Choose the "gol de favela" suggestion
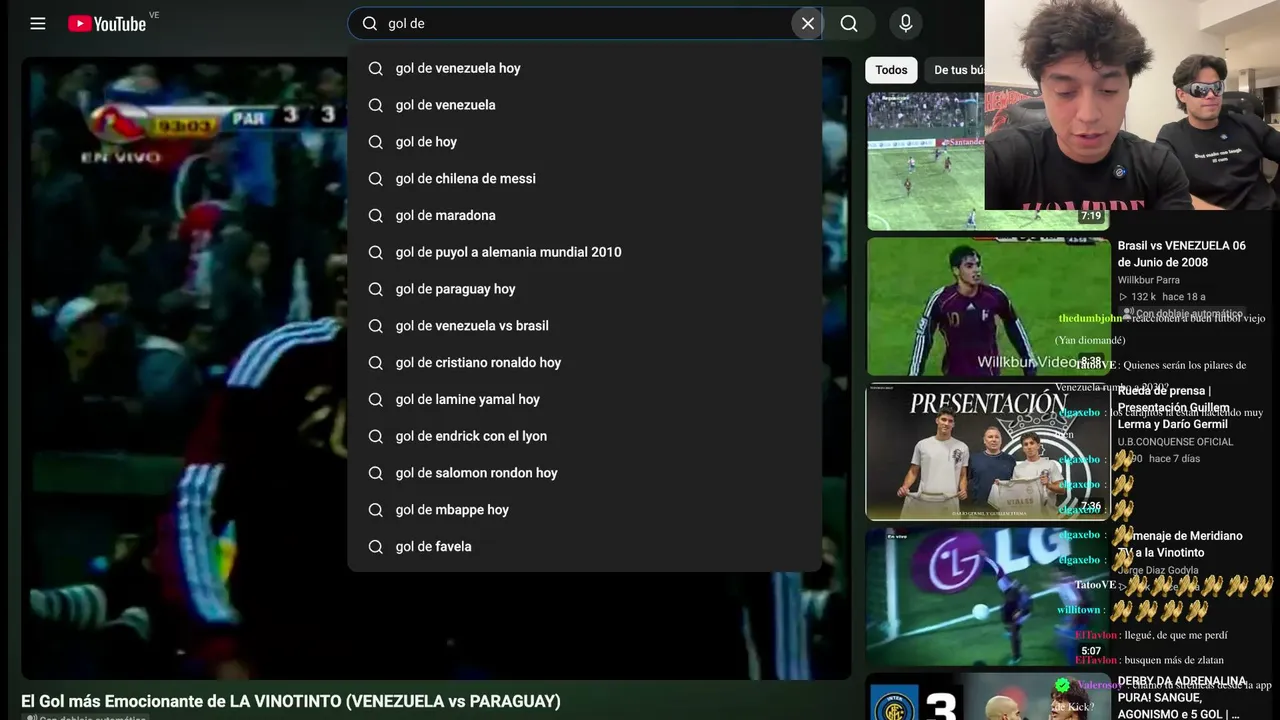 pos(585,547)
